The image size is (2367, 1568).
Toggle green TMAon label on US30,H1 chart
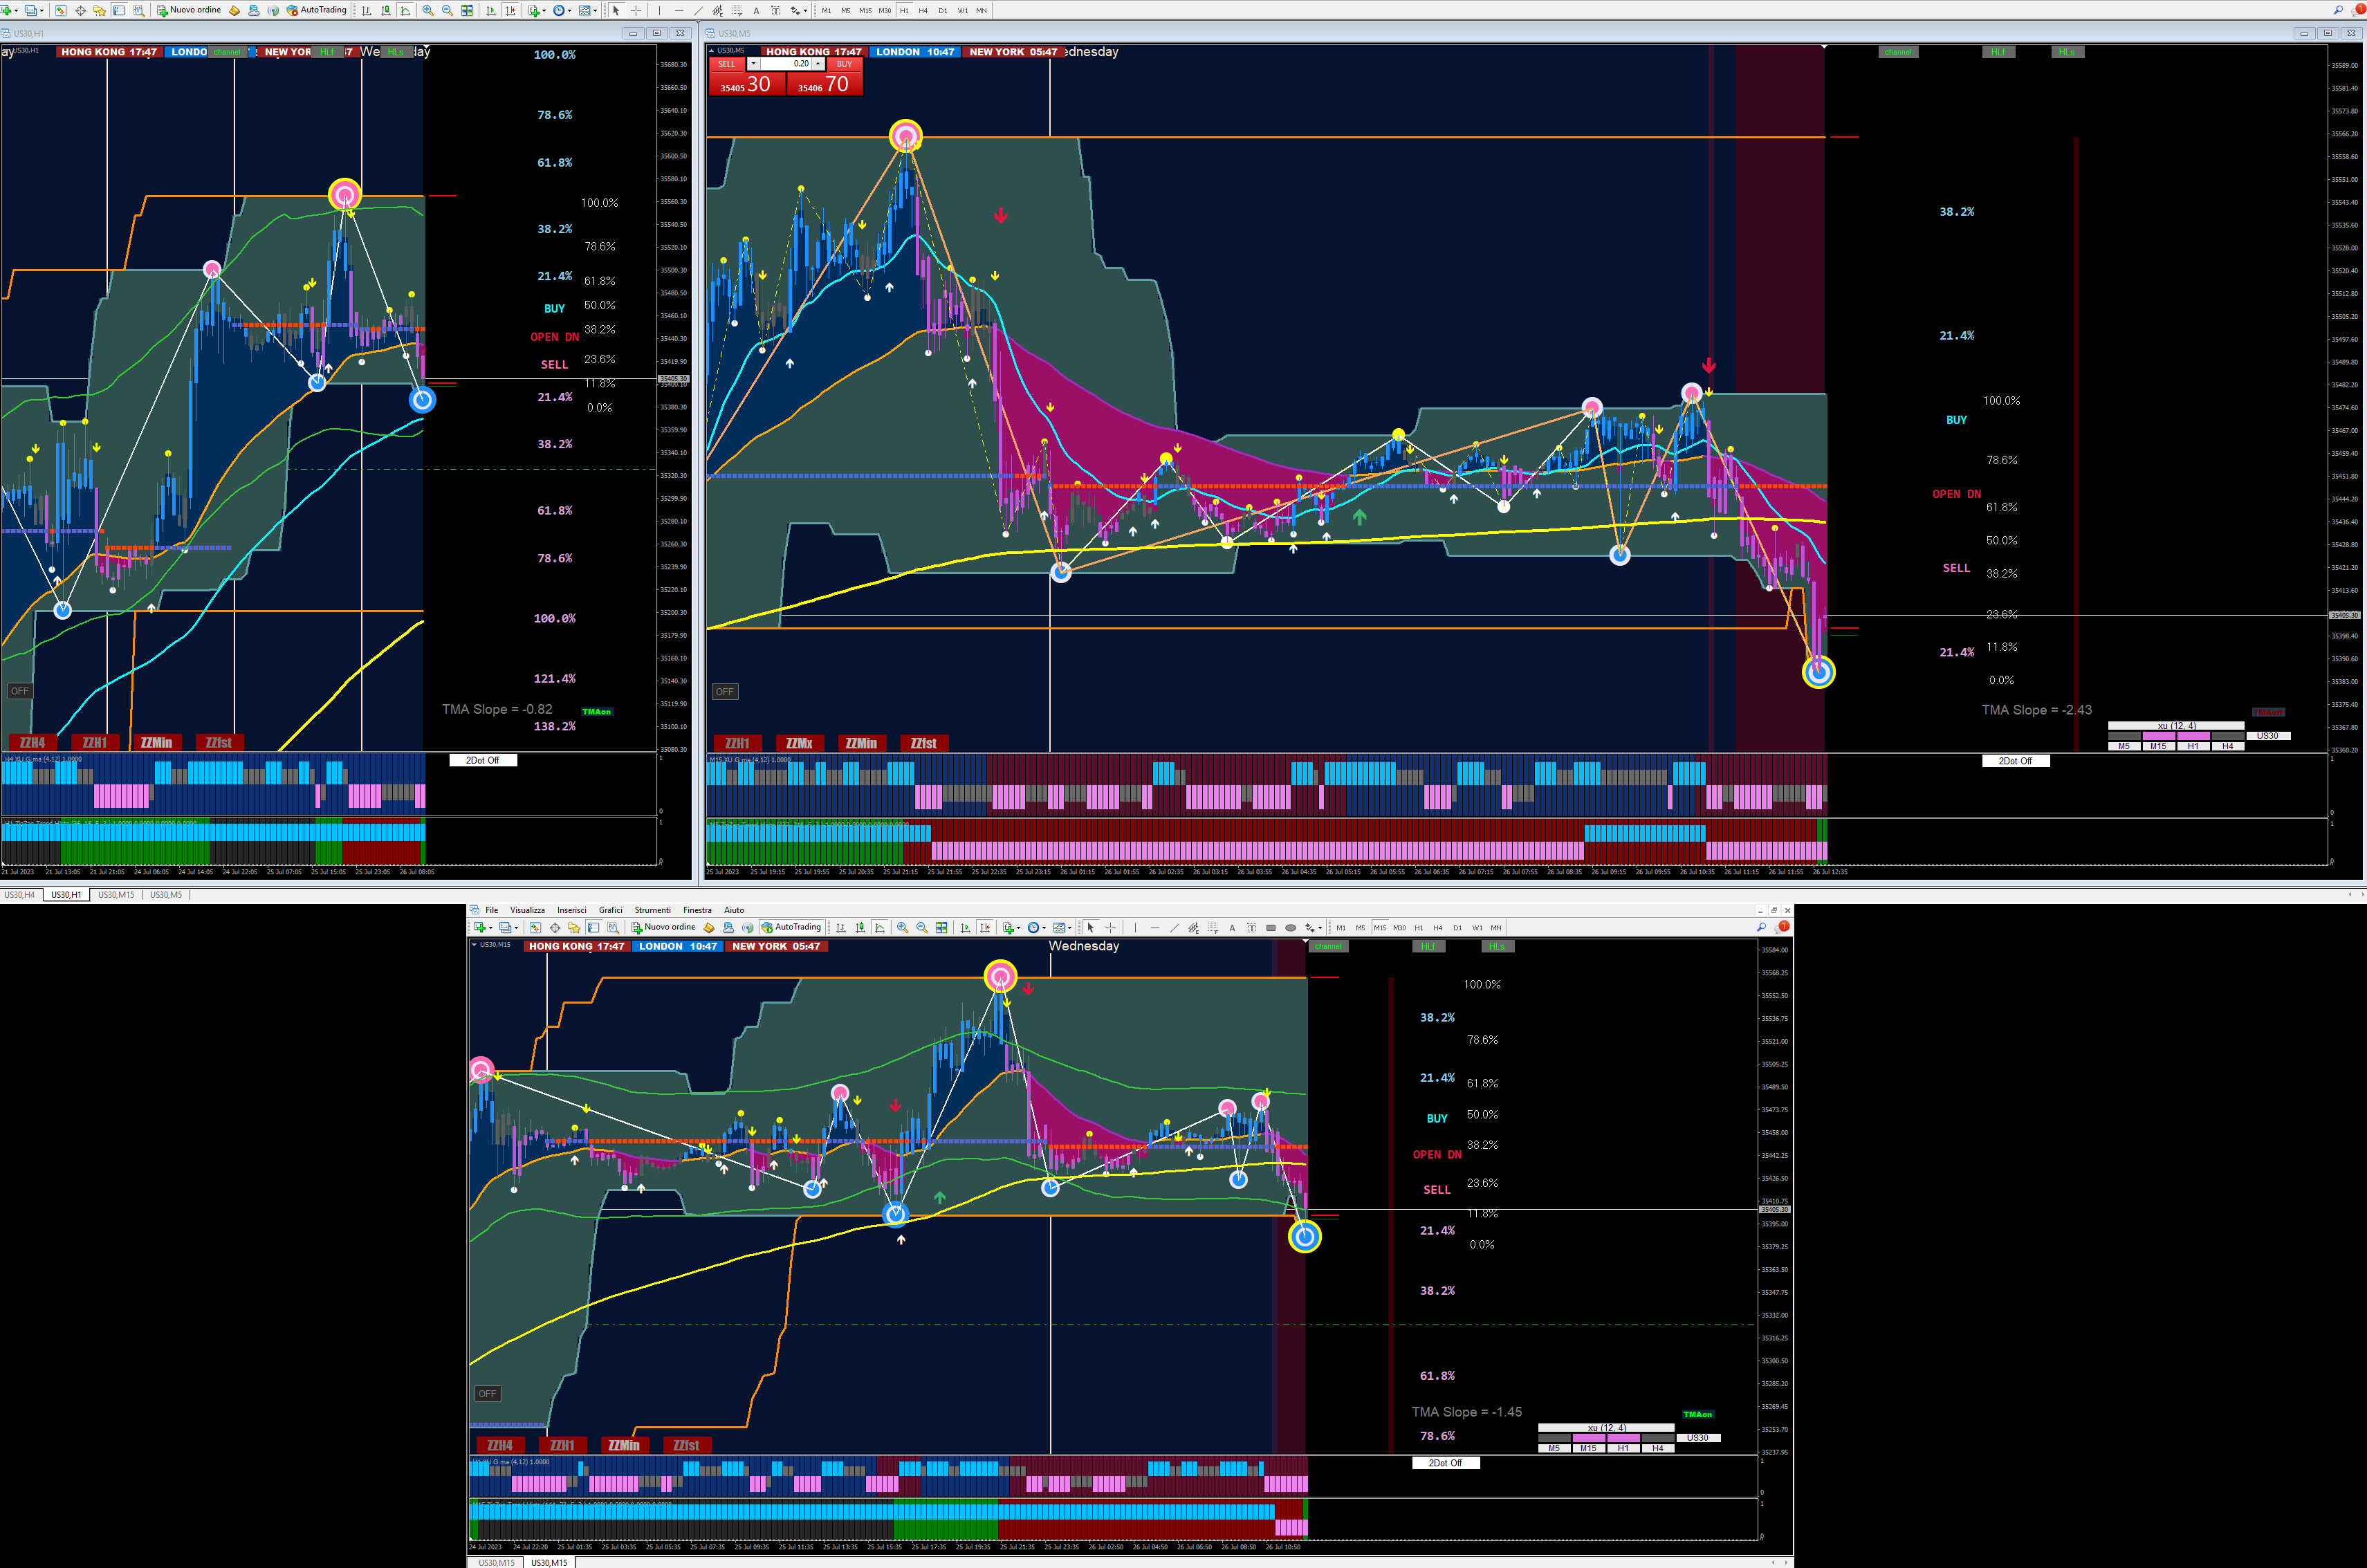[x=596, y=712]
